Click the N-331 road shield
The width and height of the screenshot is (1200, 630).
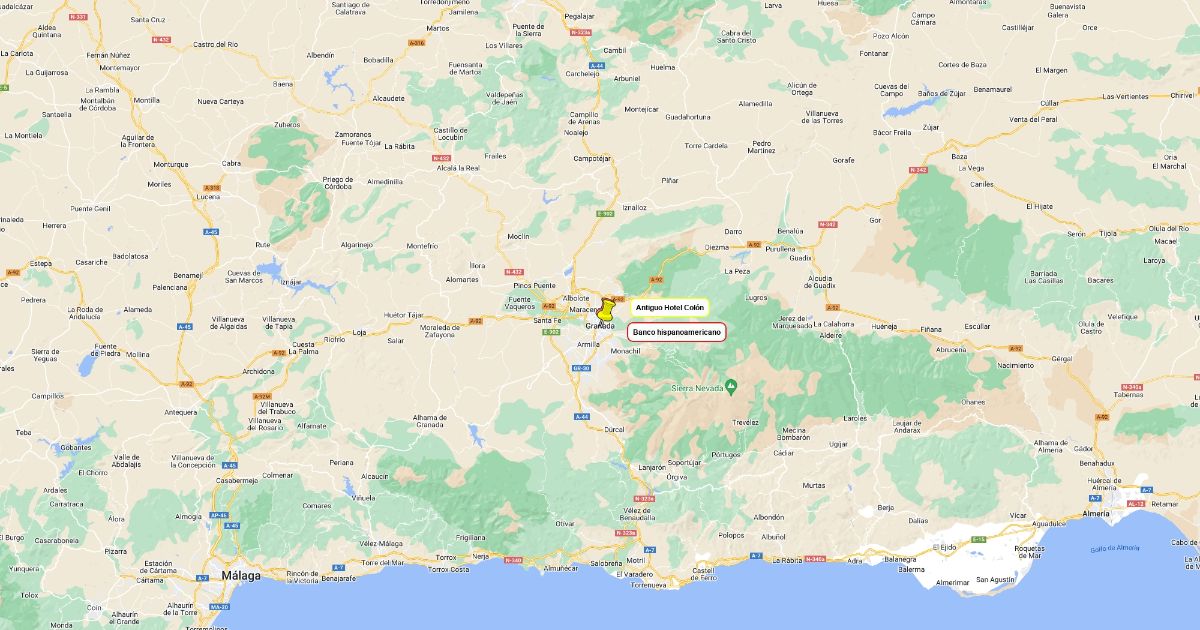(x=80, y=17)
